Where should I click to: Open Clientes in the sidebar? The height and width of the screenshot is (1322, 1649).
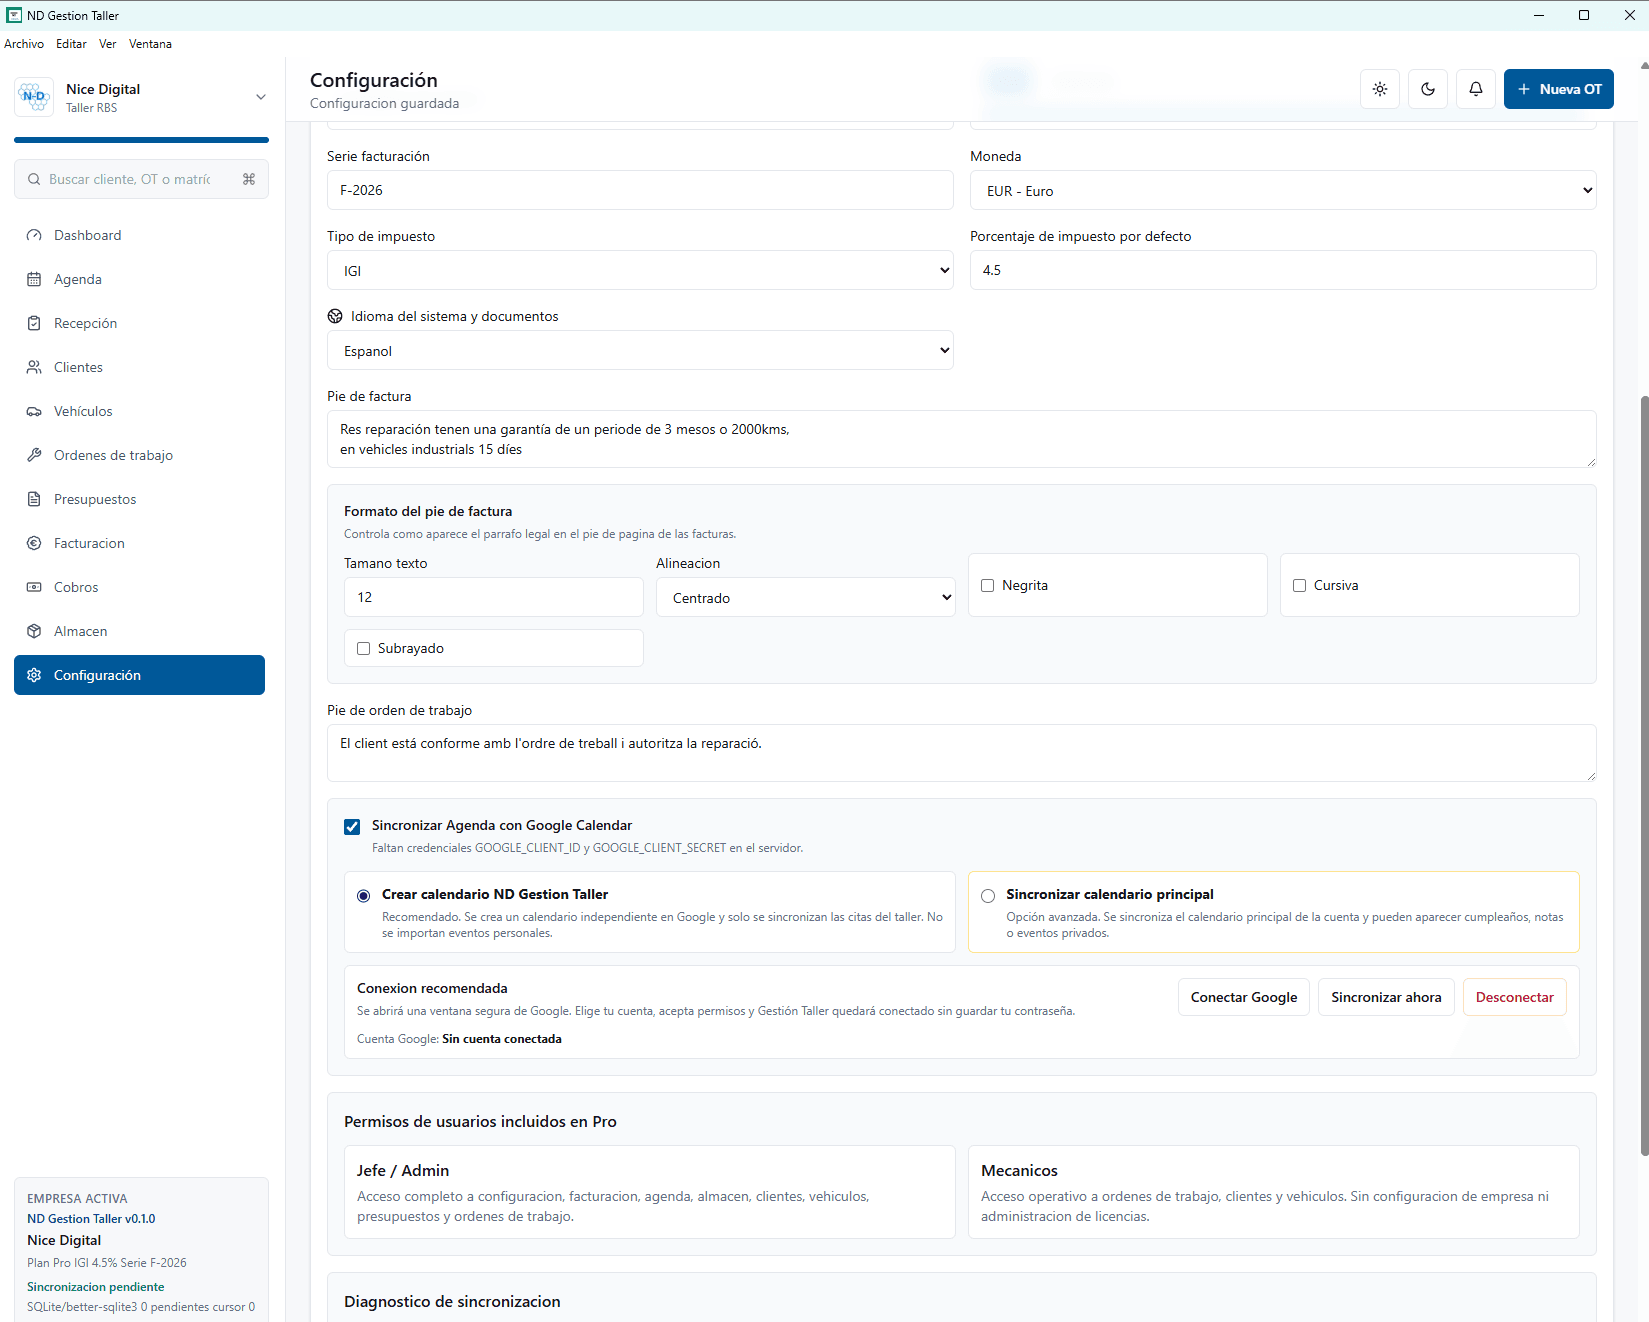coord(140,367)
